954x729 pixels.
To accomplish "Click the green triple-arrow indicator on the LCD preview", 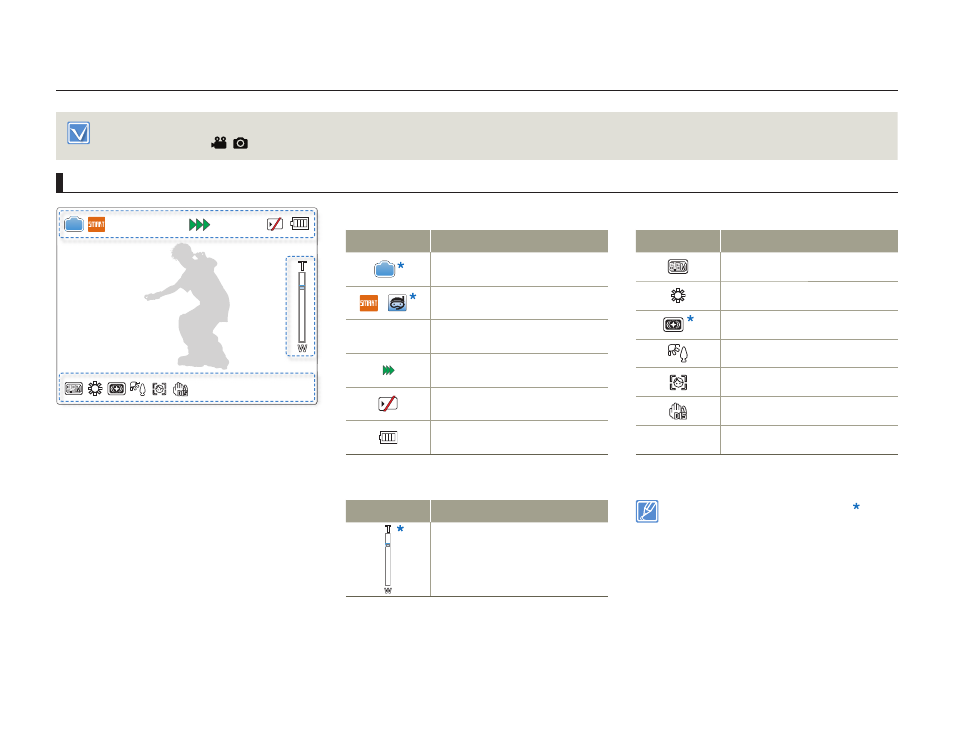I will pyautogui.click(x=199, y=225).
